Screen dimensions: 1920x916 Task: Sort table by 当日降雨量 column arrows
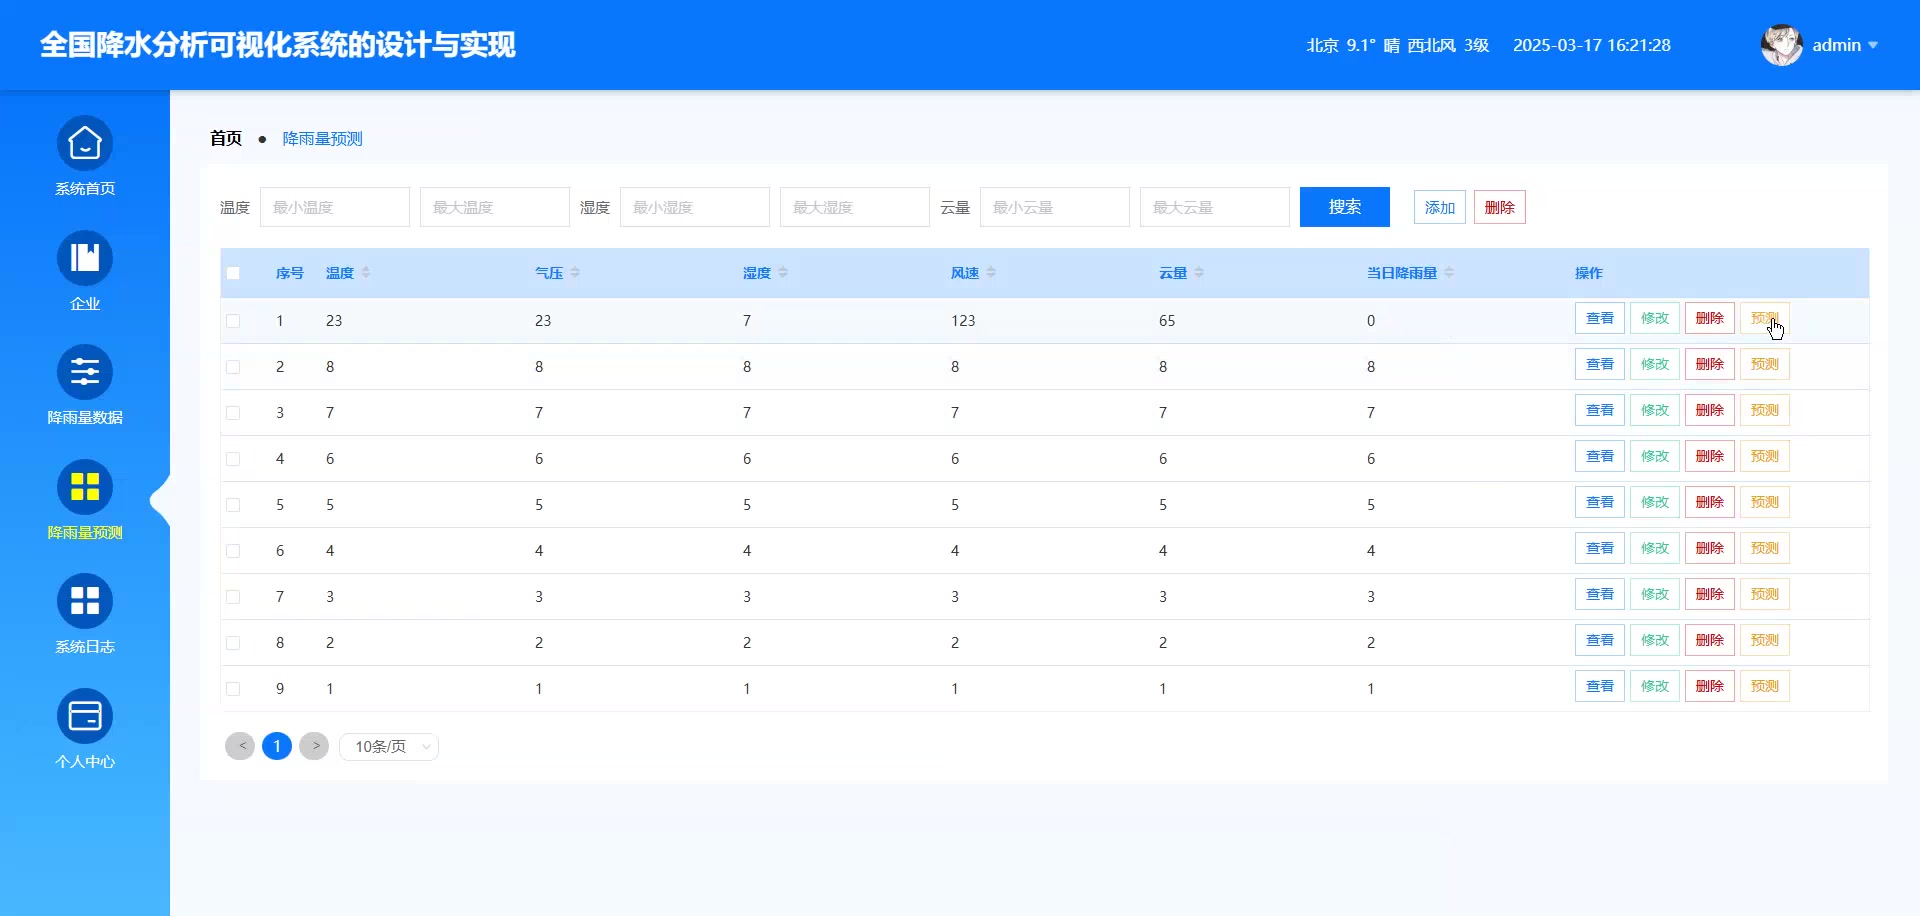click(x=1449, y=273)
